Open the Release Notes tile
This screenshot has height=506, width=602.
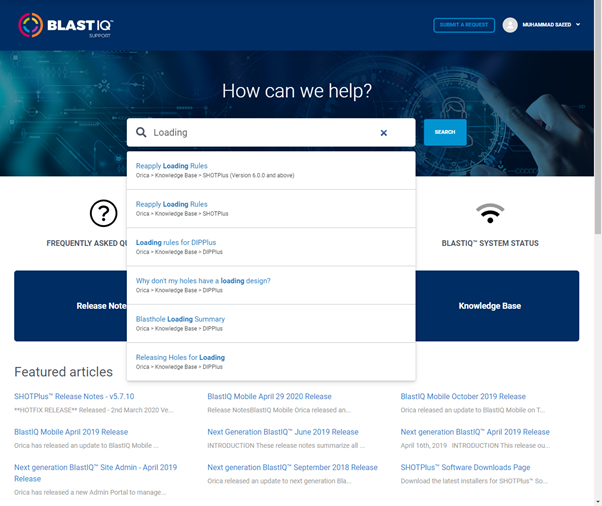point(71,306)
